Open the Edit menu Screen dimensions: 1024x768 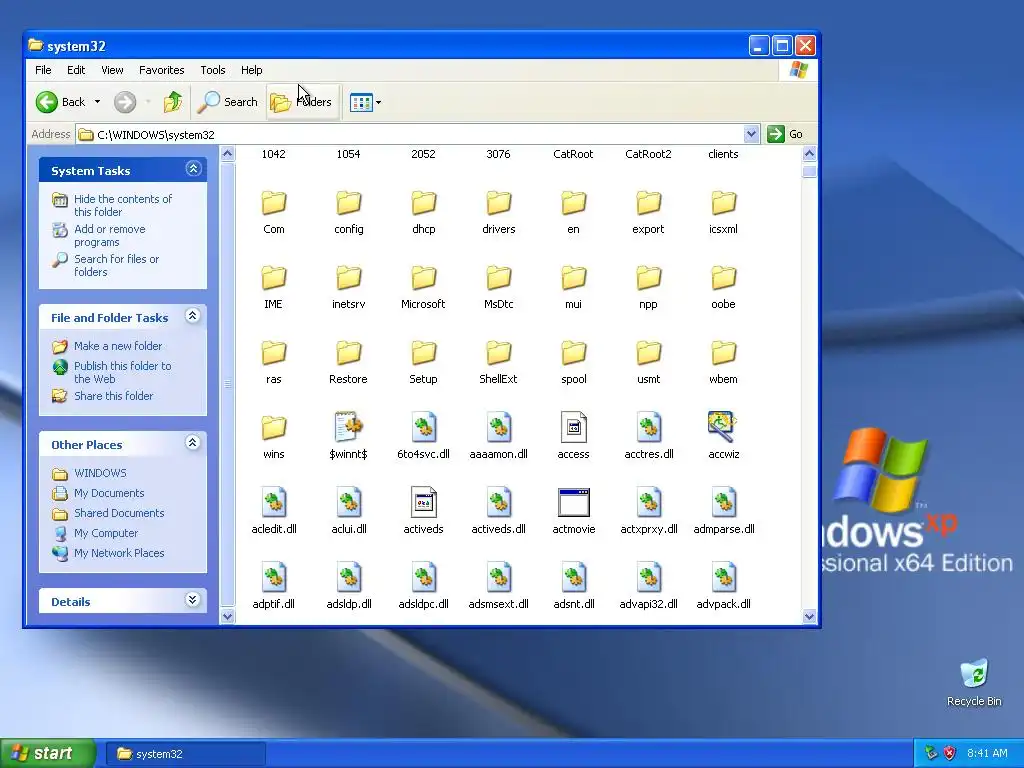76,70
